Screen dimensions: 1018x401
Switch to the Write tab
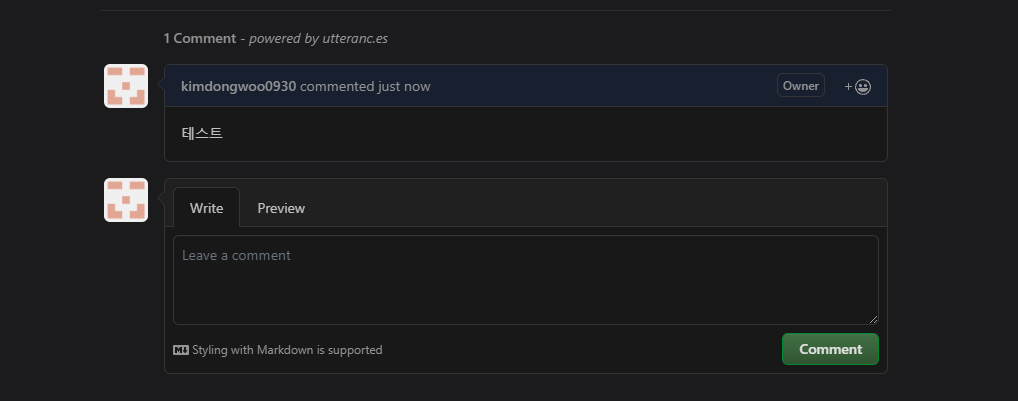click(206, 208)
